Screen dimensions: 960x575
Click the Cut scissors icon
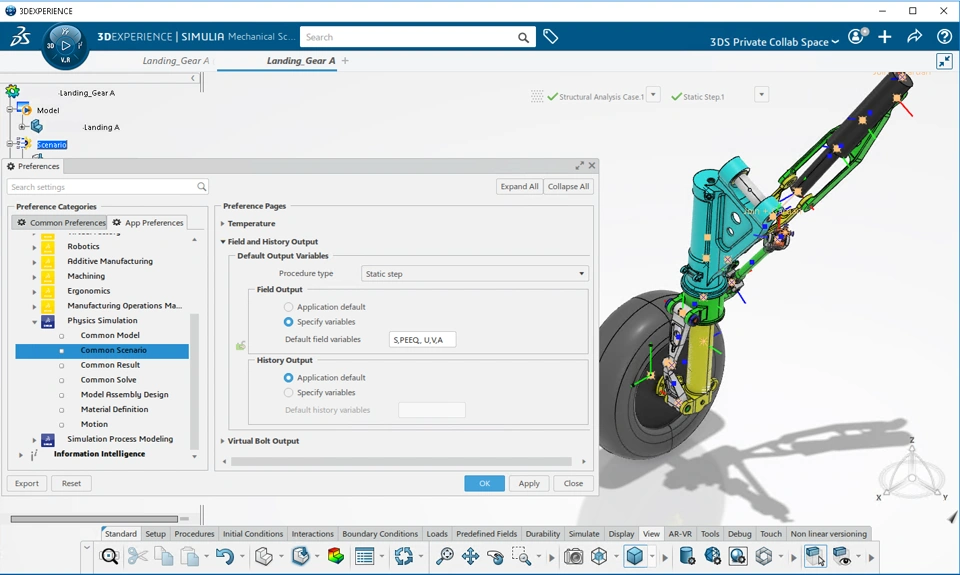click(x=138, y=556)
